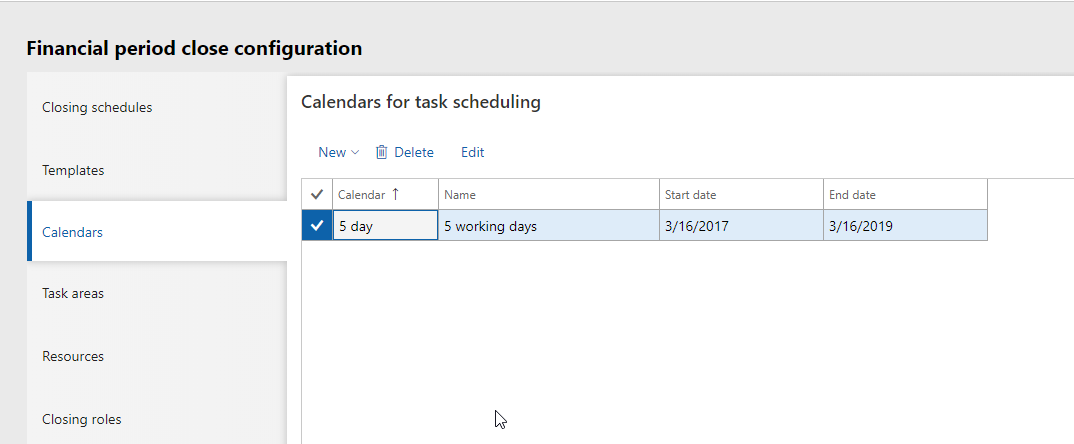Screen dimensions: 1074x444
Task: Select the Calendars tab
Action: click(72, 232)
